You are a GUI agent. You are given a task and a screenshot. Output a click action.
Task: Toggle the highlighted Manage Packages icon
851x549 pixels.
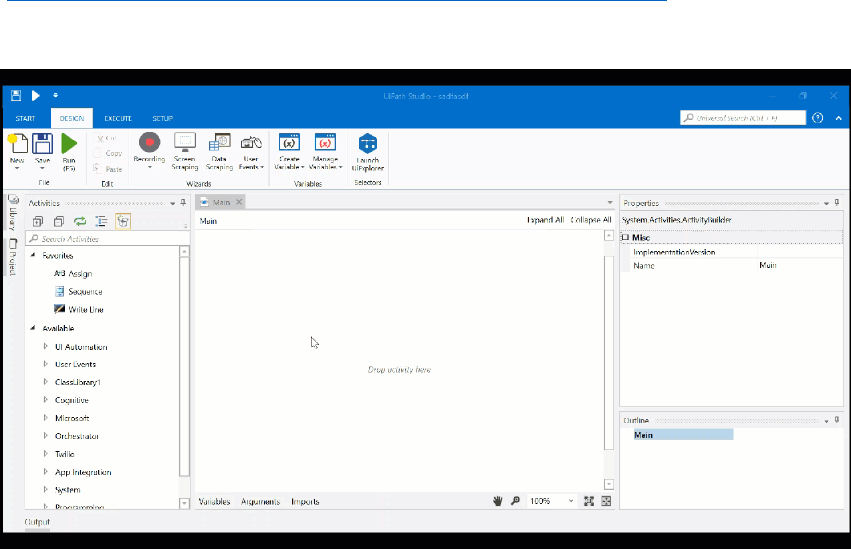pyautogui.click(x=123, y=221)
